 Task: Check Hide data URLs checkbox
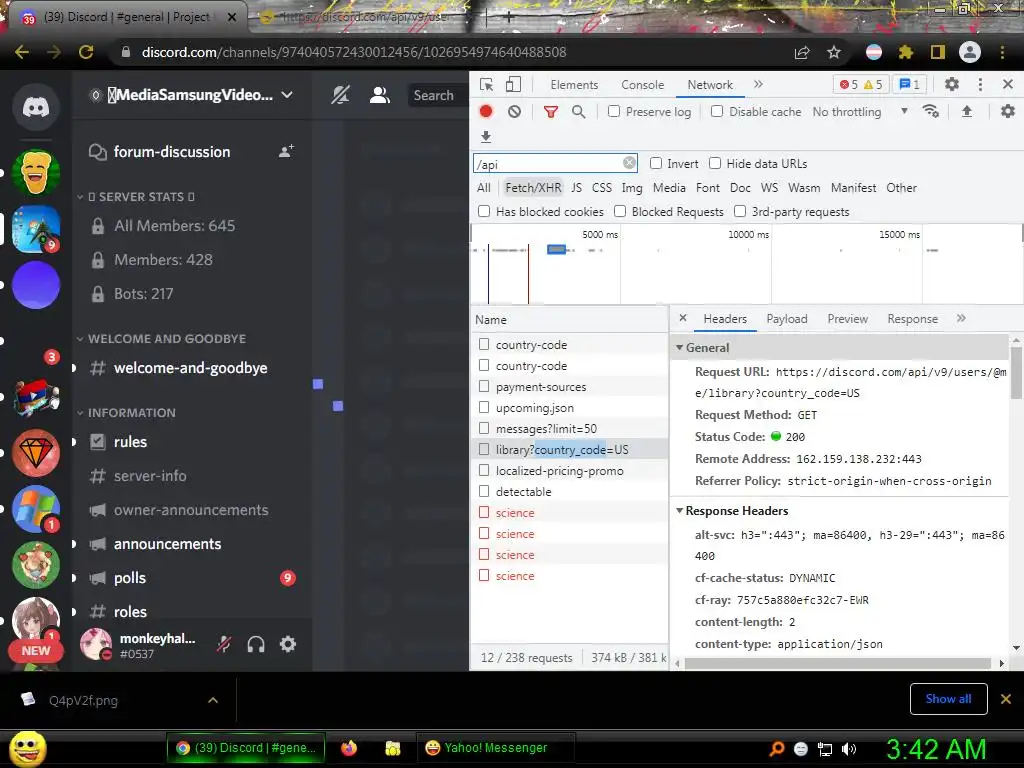coord(715,163)
